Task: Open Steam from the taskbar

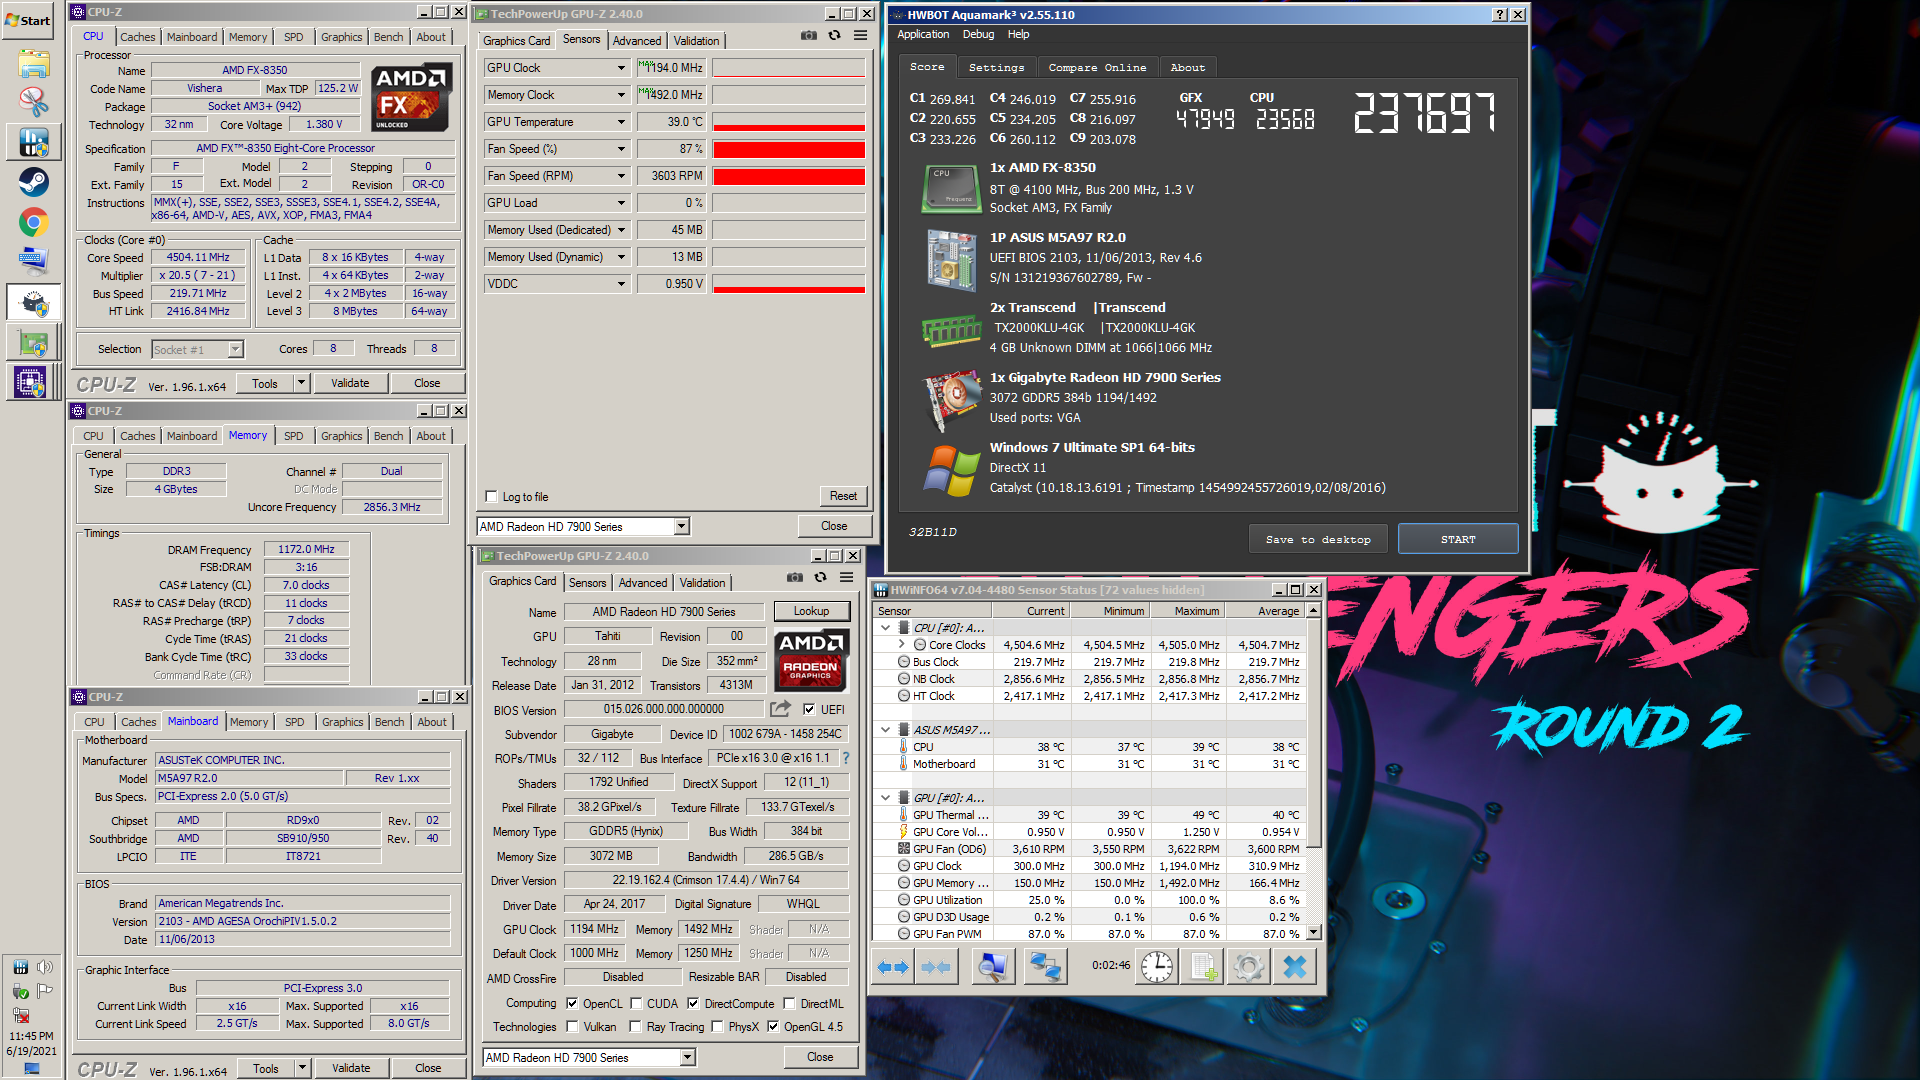Action: (33, 182)
